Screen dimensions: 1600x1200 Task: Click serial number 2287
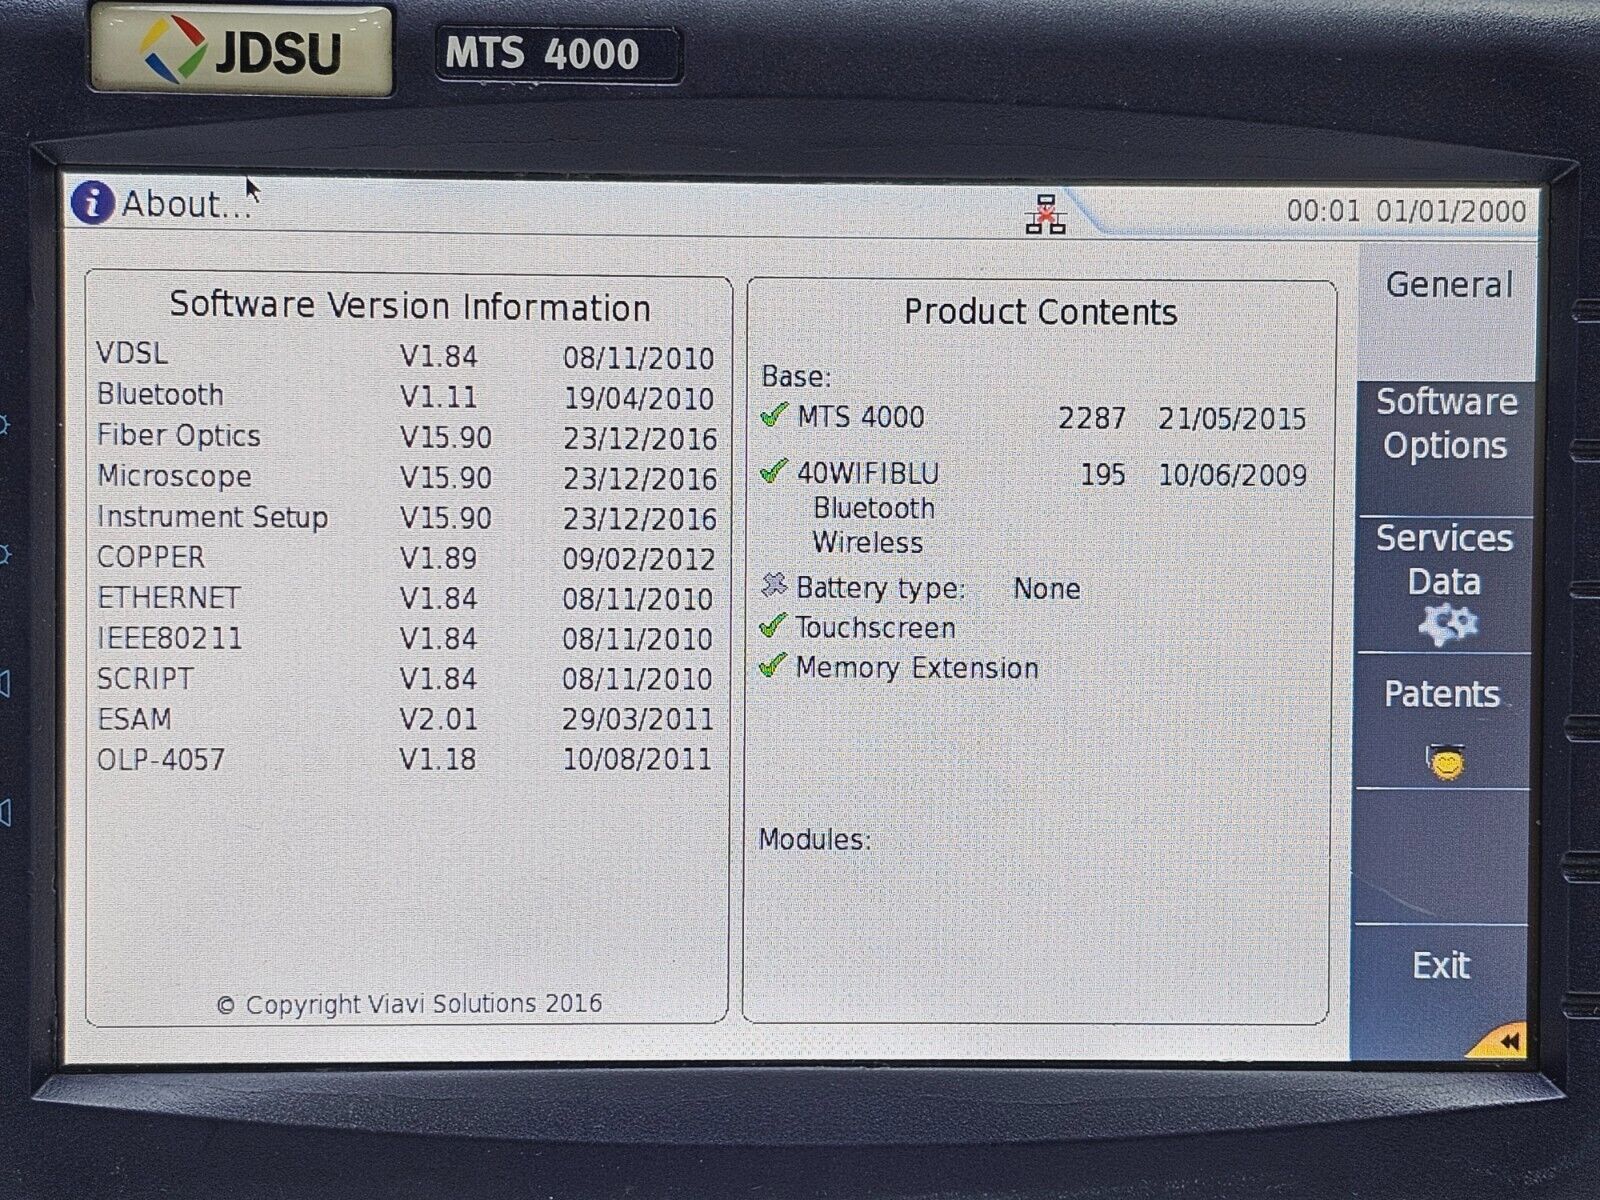1092,418
